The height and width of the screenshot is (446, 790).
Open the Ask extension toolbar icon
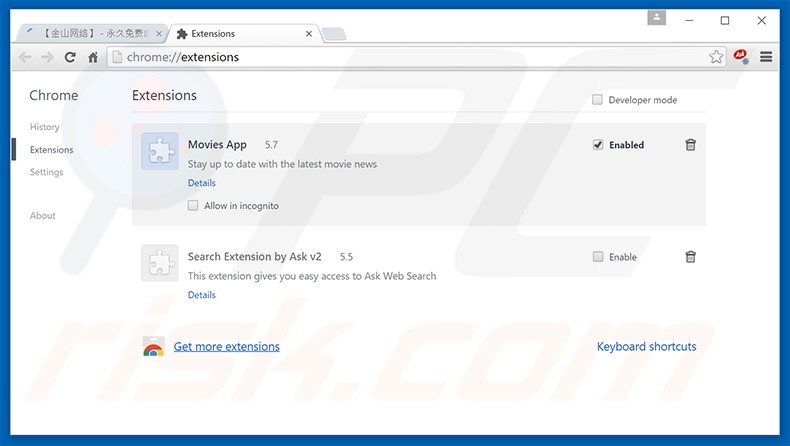[741, 56]
